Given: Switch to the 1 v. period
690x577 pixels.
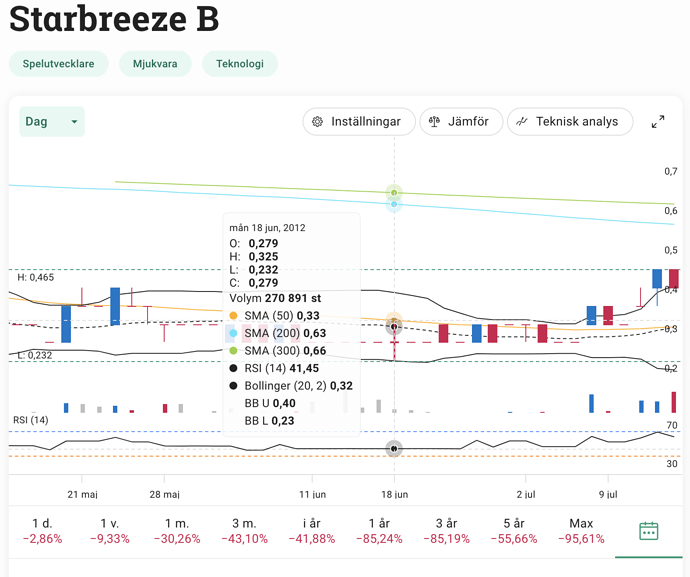Looking at the screenshot, I should (110, 531).
